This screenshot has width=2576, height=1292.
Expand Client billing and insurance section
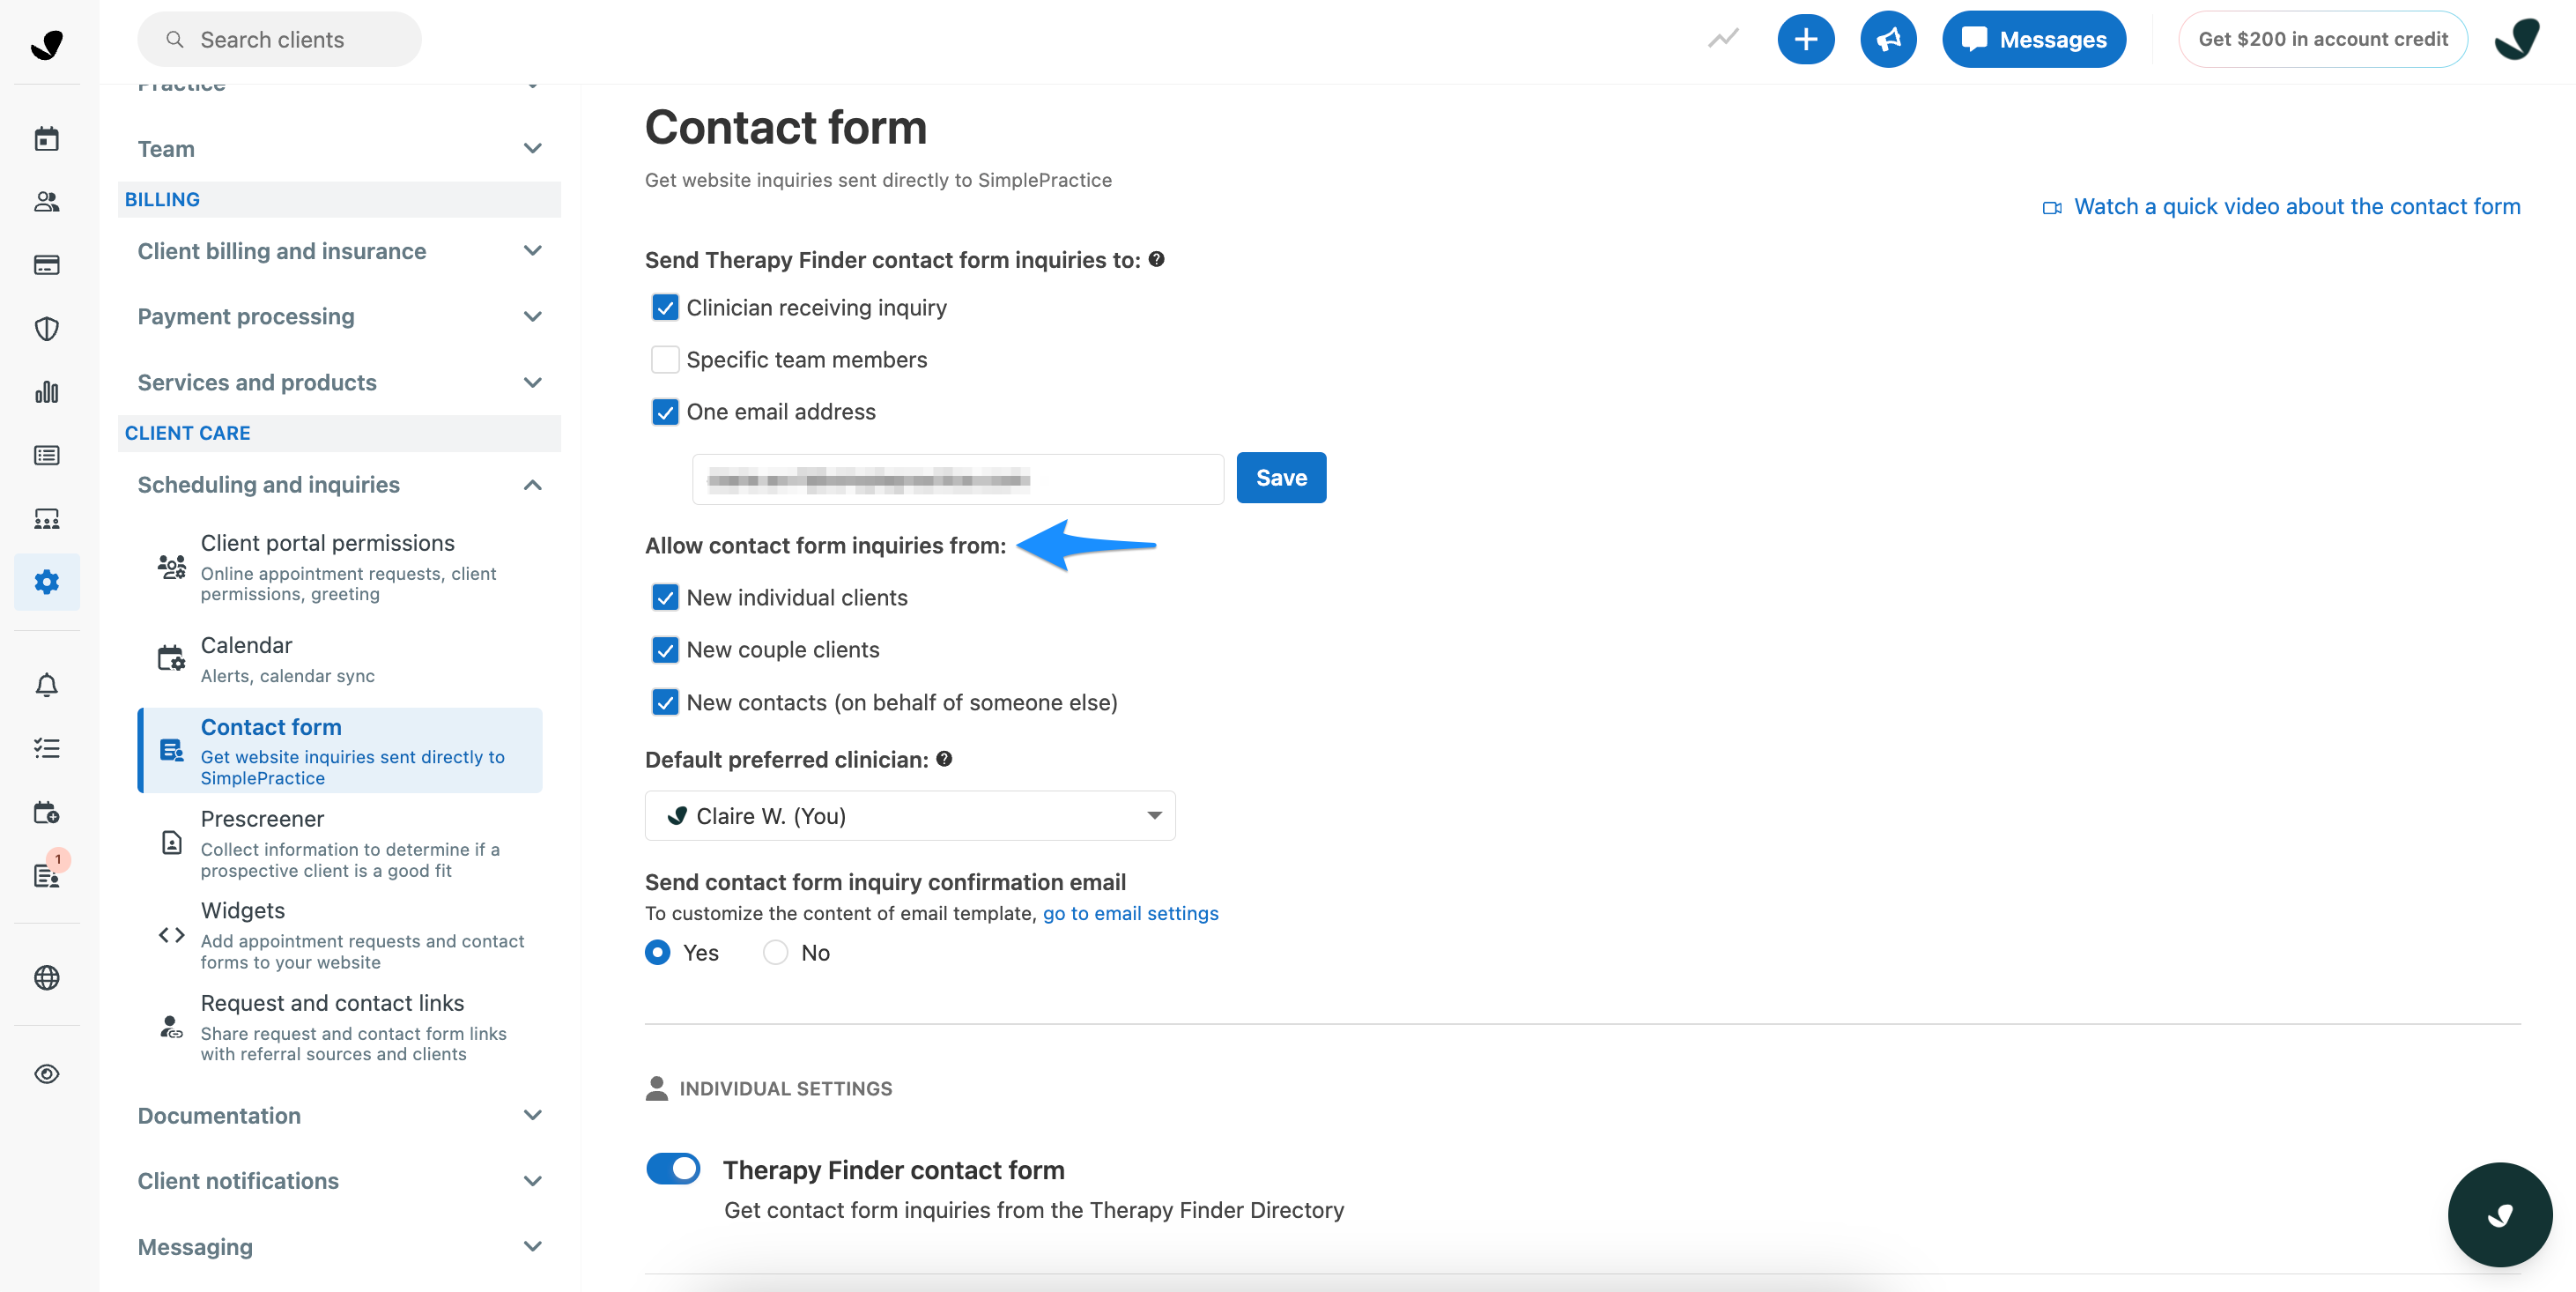coord(340,251)
